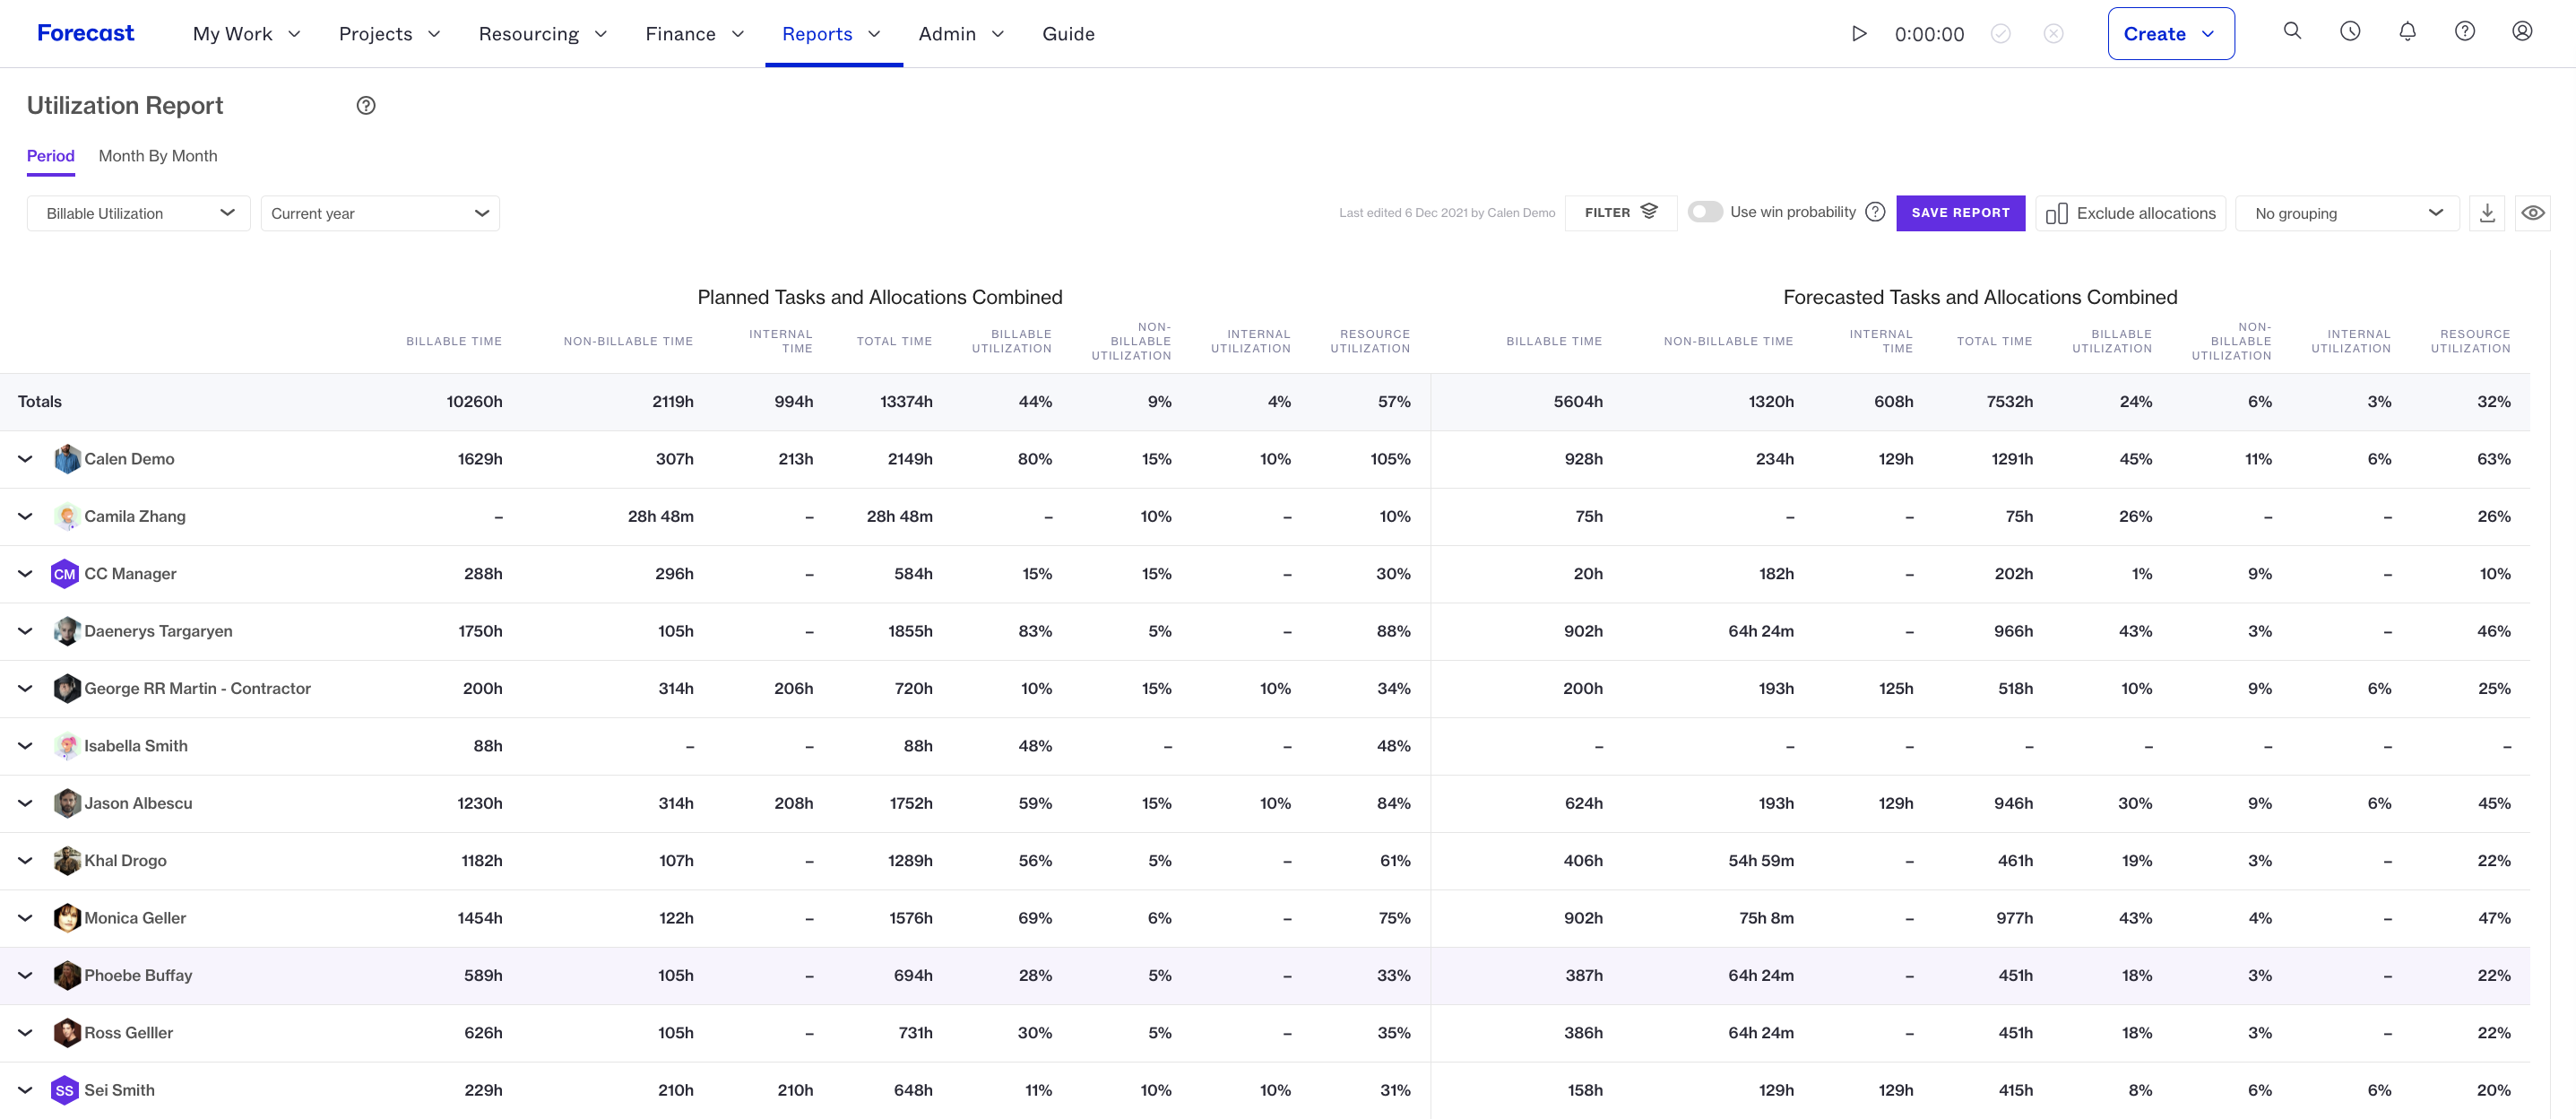2576x1119 pixels.
Task: Switch to the Month By Month tab
Action: [158, 156]
